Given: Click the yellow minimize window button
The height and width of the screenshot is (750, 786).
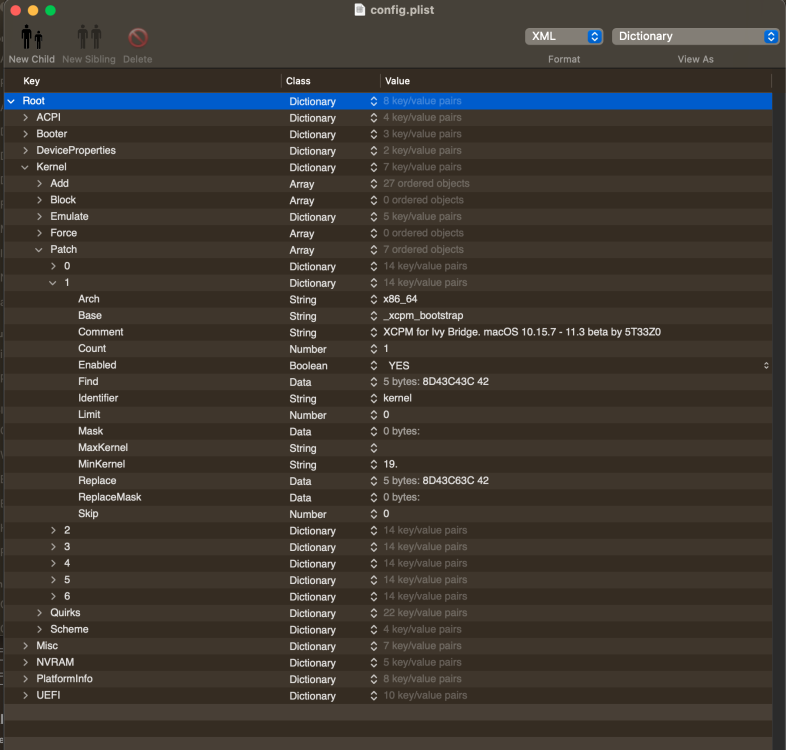Looking at the screenshot, I should pyautogui.click(x=33, y=10).
